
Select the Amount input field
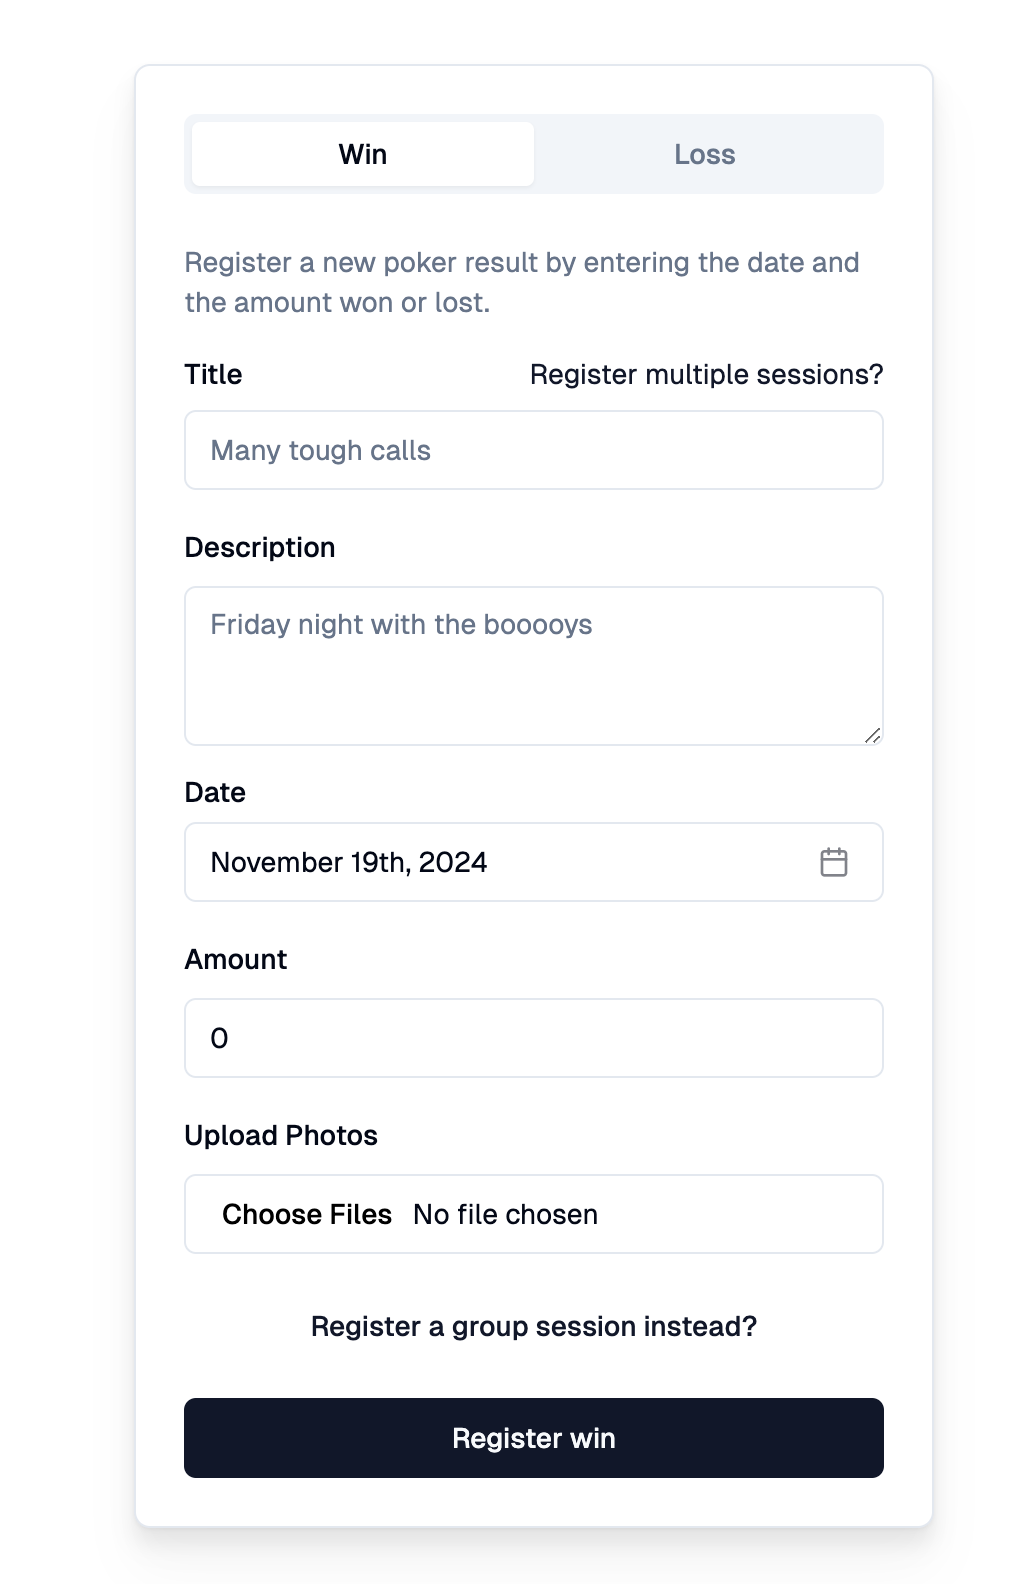coord(534,1038)
